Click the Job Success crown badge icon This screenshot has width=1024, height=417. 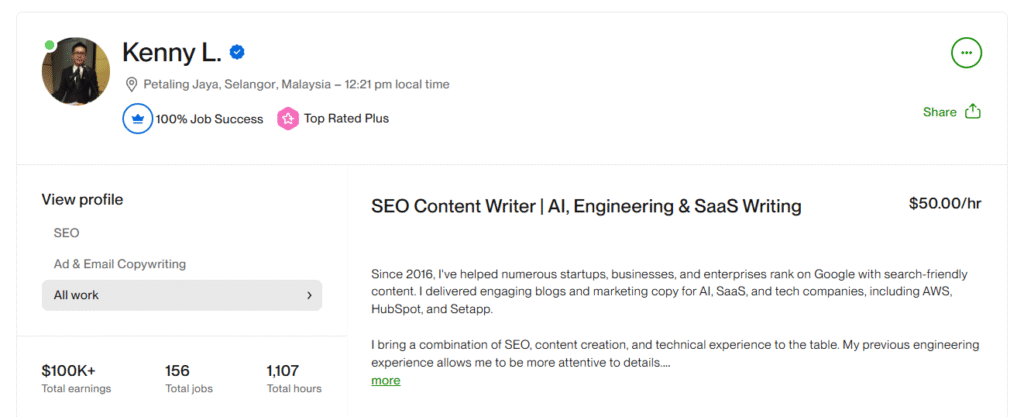tap(136, 119)
